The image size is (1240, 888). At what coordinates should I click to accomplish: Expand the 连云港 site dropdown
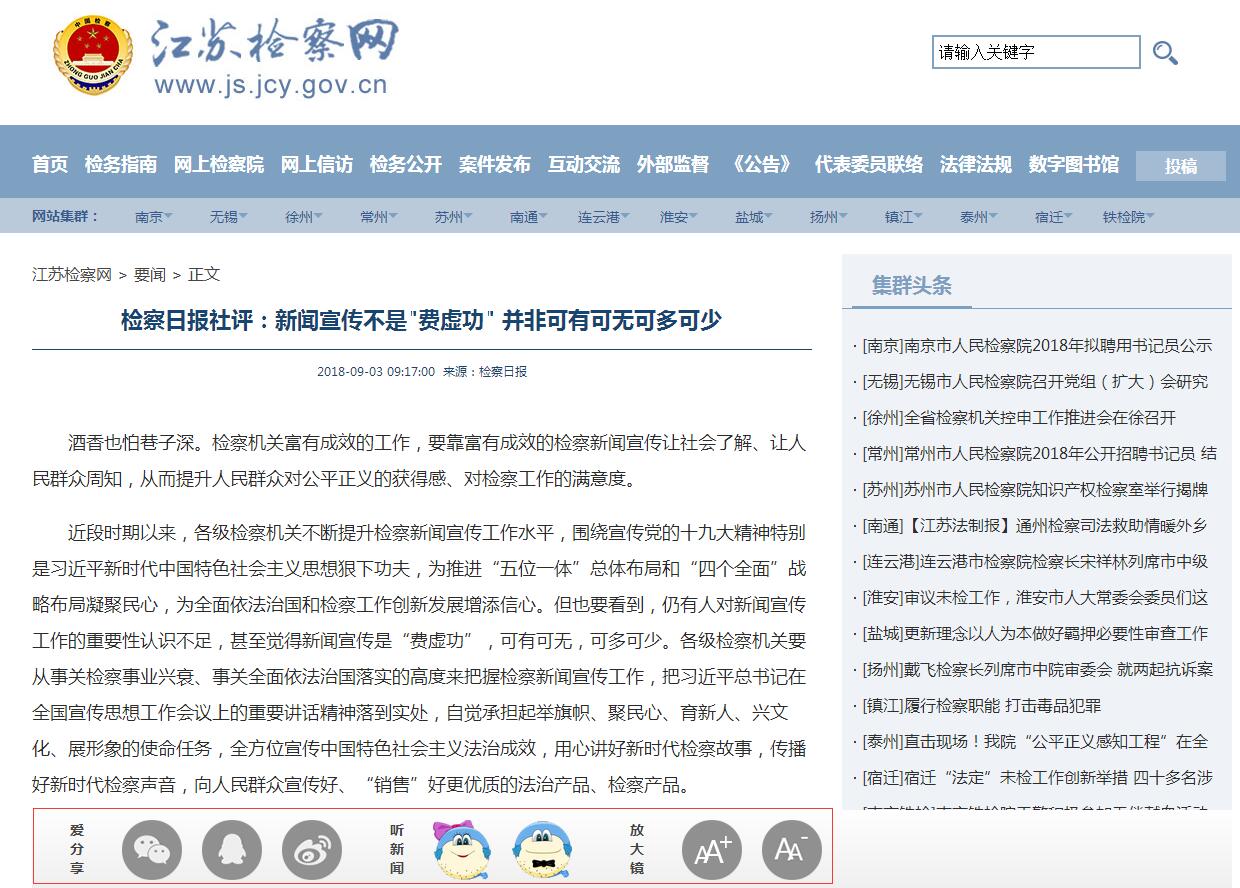605,216
